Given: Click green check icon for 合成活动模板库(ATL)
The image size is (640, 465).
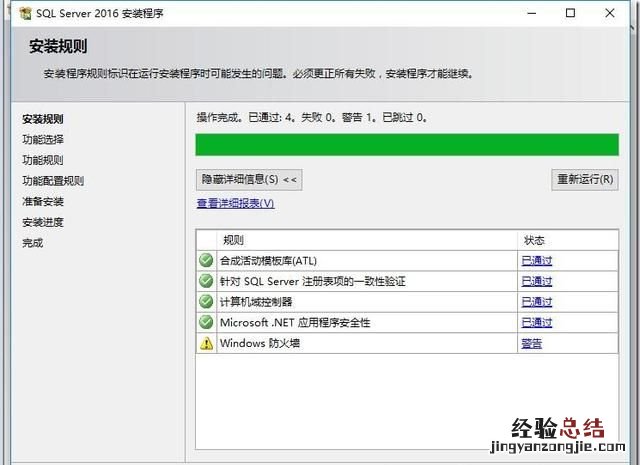Looking at the screenshot, I should pos(206,260).
